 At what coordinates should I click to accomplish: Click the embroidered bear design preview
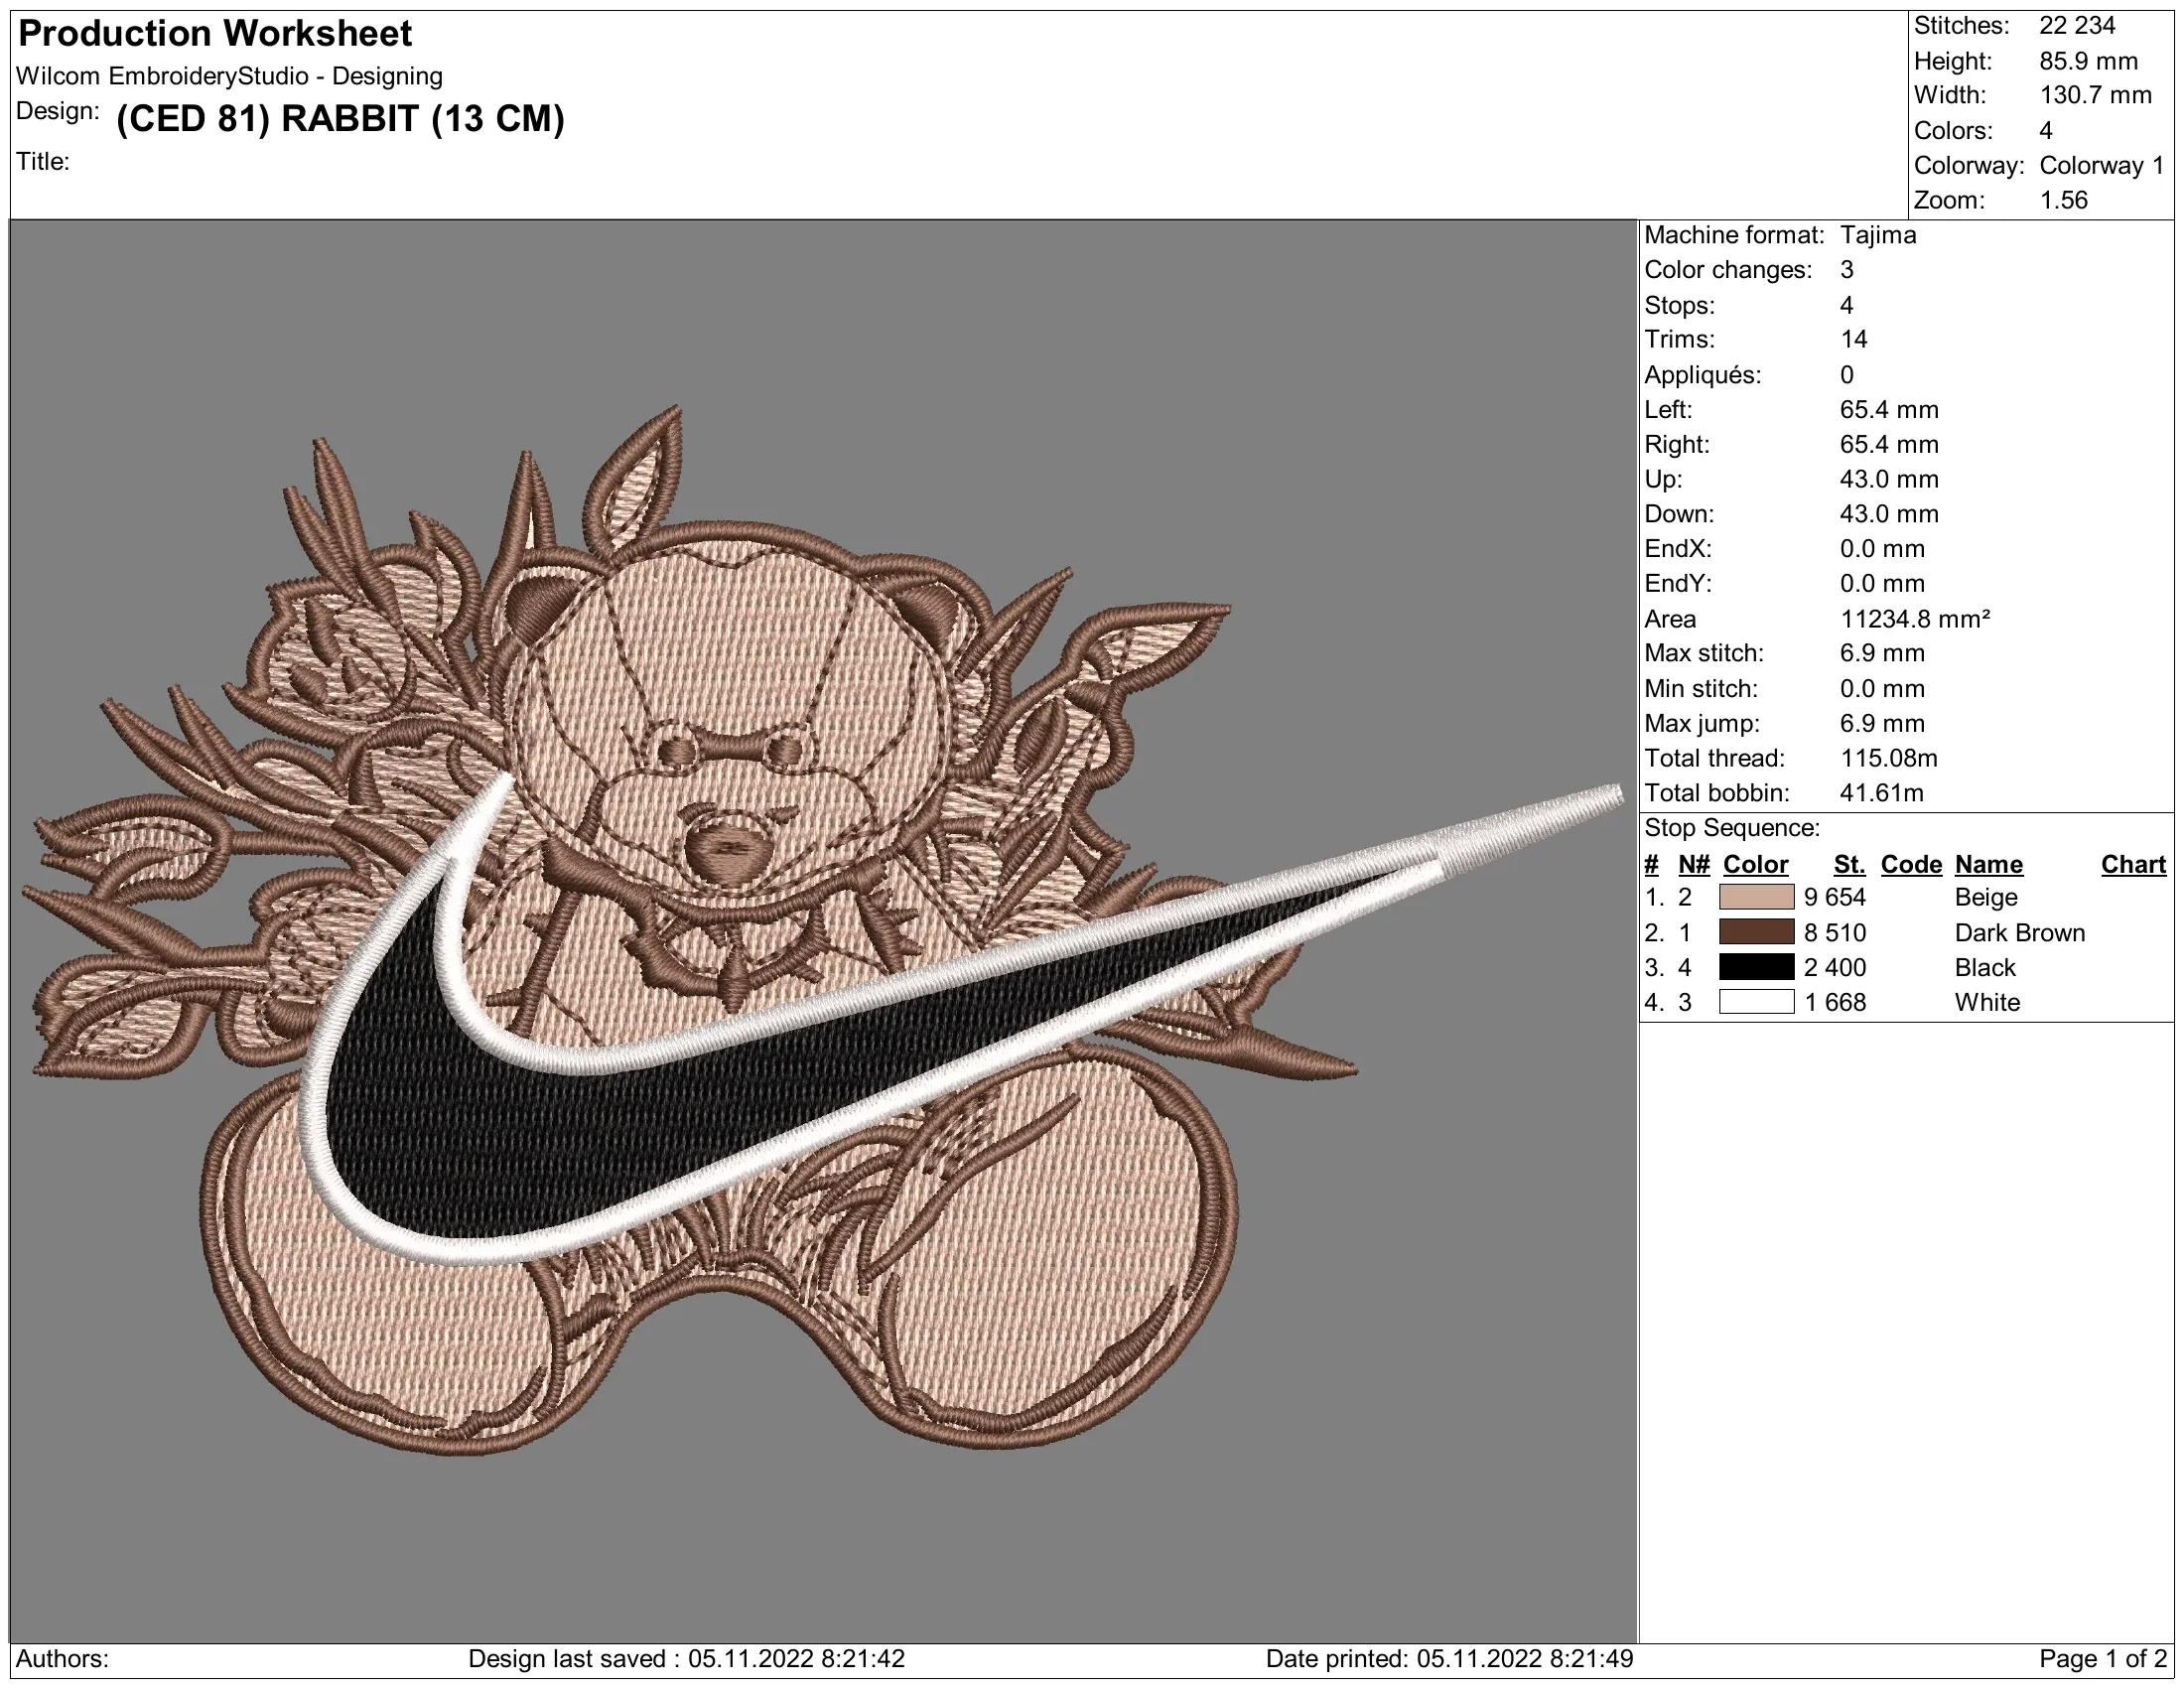click(x=822, y=930)
